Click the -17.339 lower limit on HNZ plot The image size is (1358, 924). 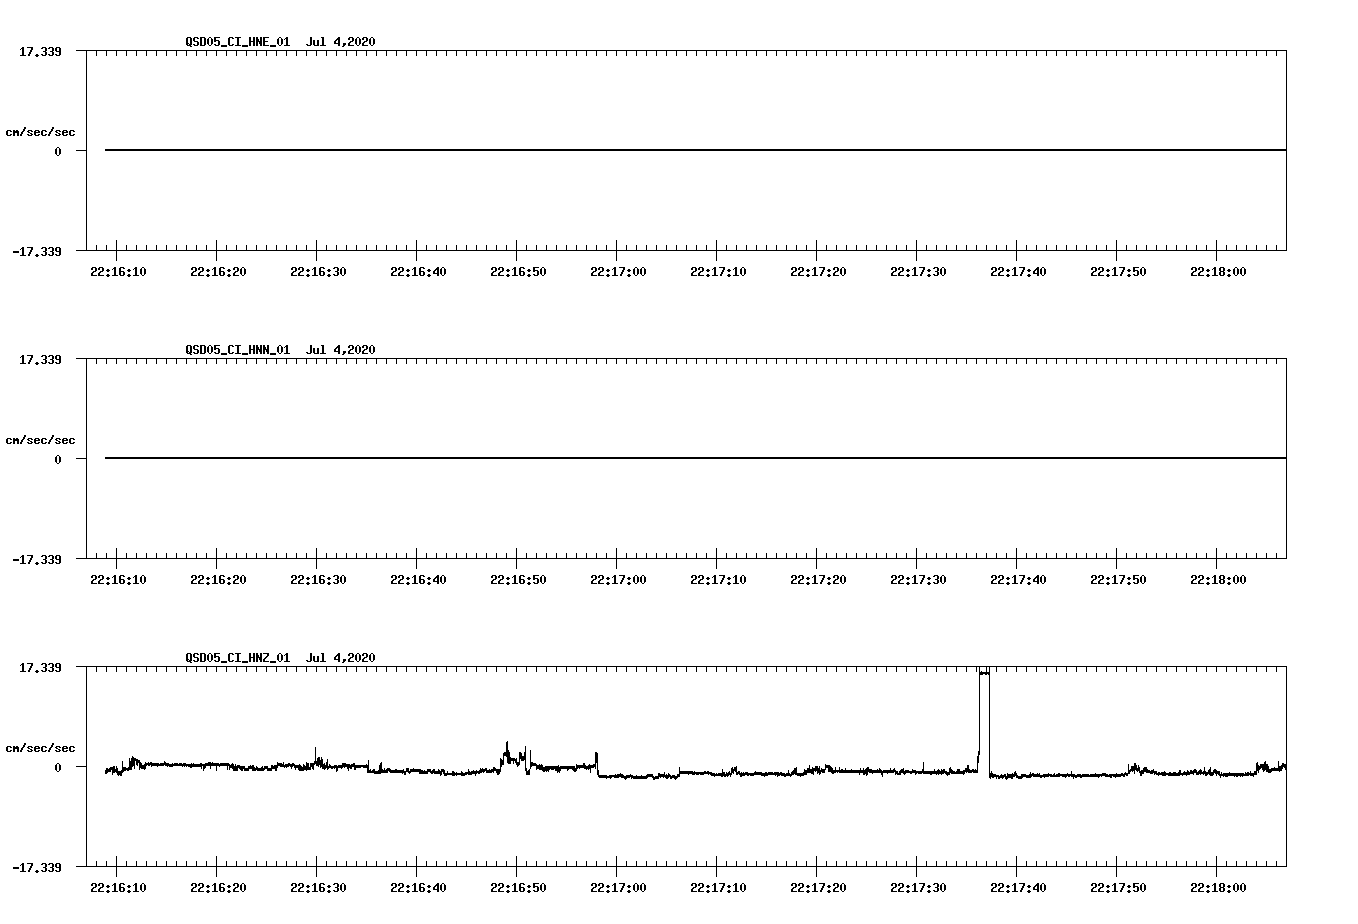(36, 867)
